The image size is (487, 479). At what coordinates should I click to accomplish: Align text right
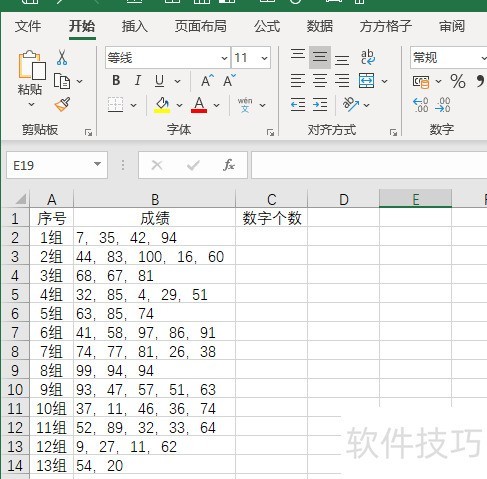point(342,81)
